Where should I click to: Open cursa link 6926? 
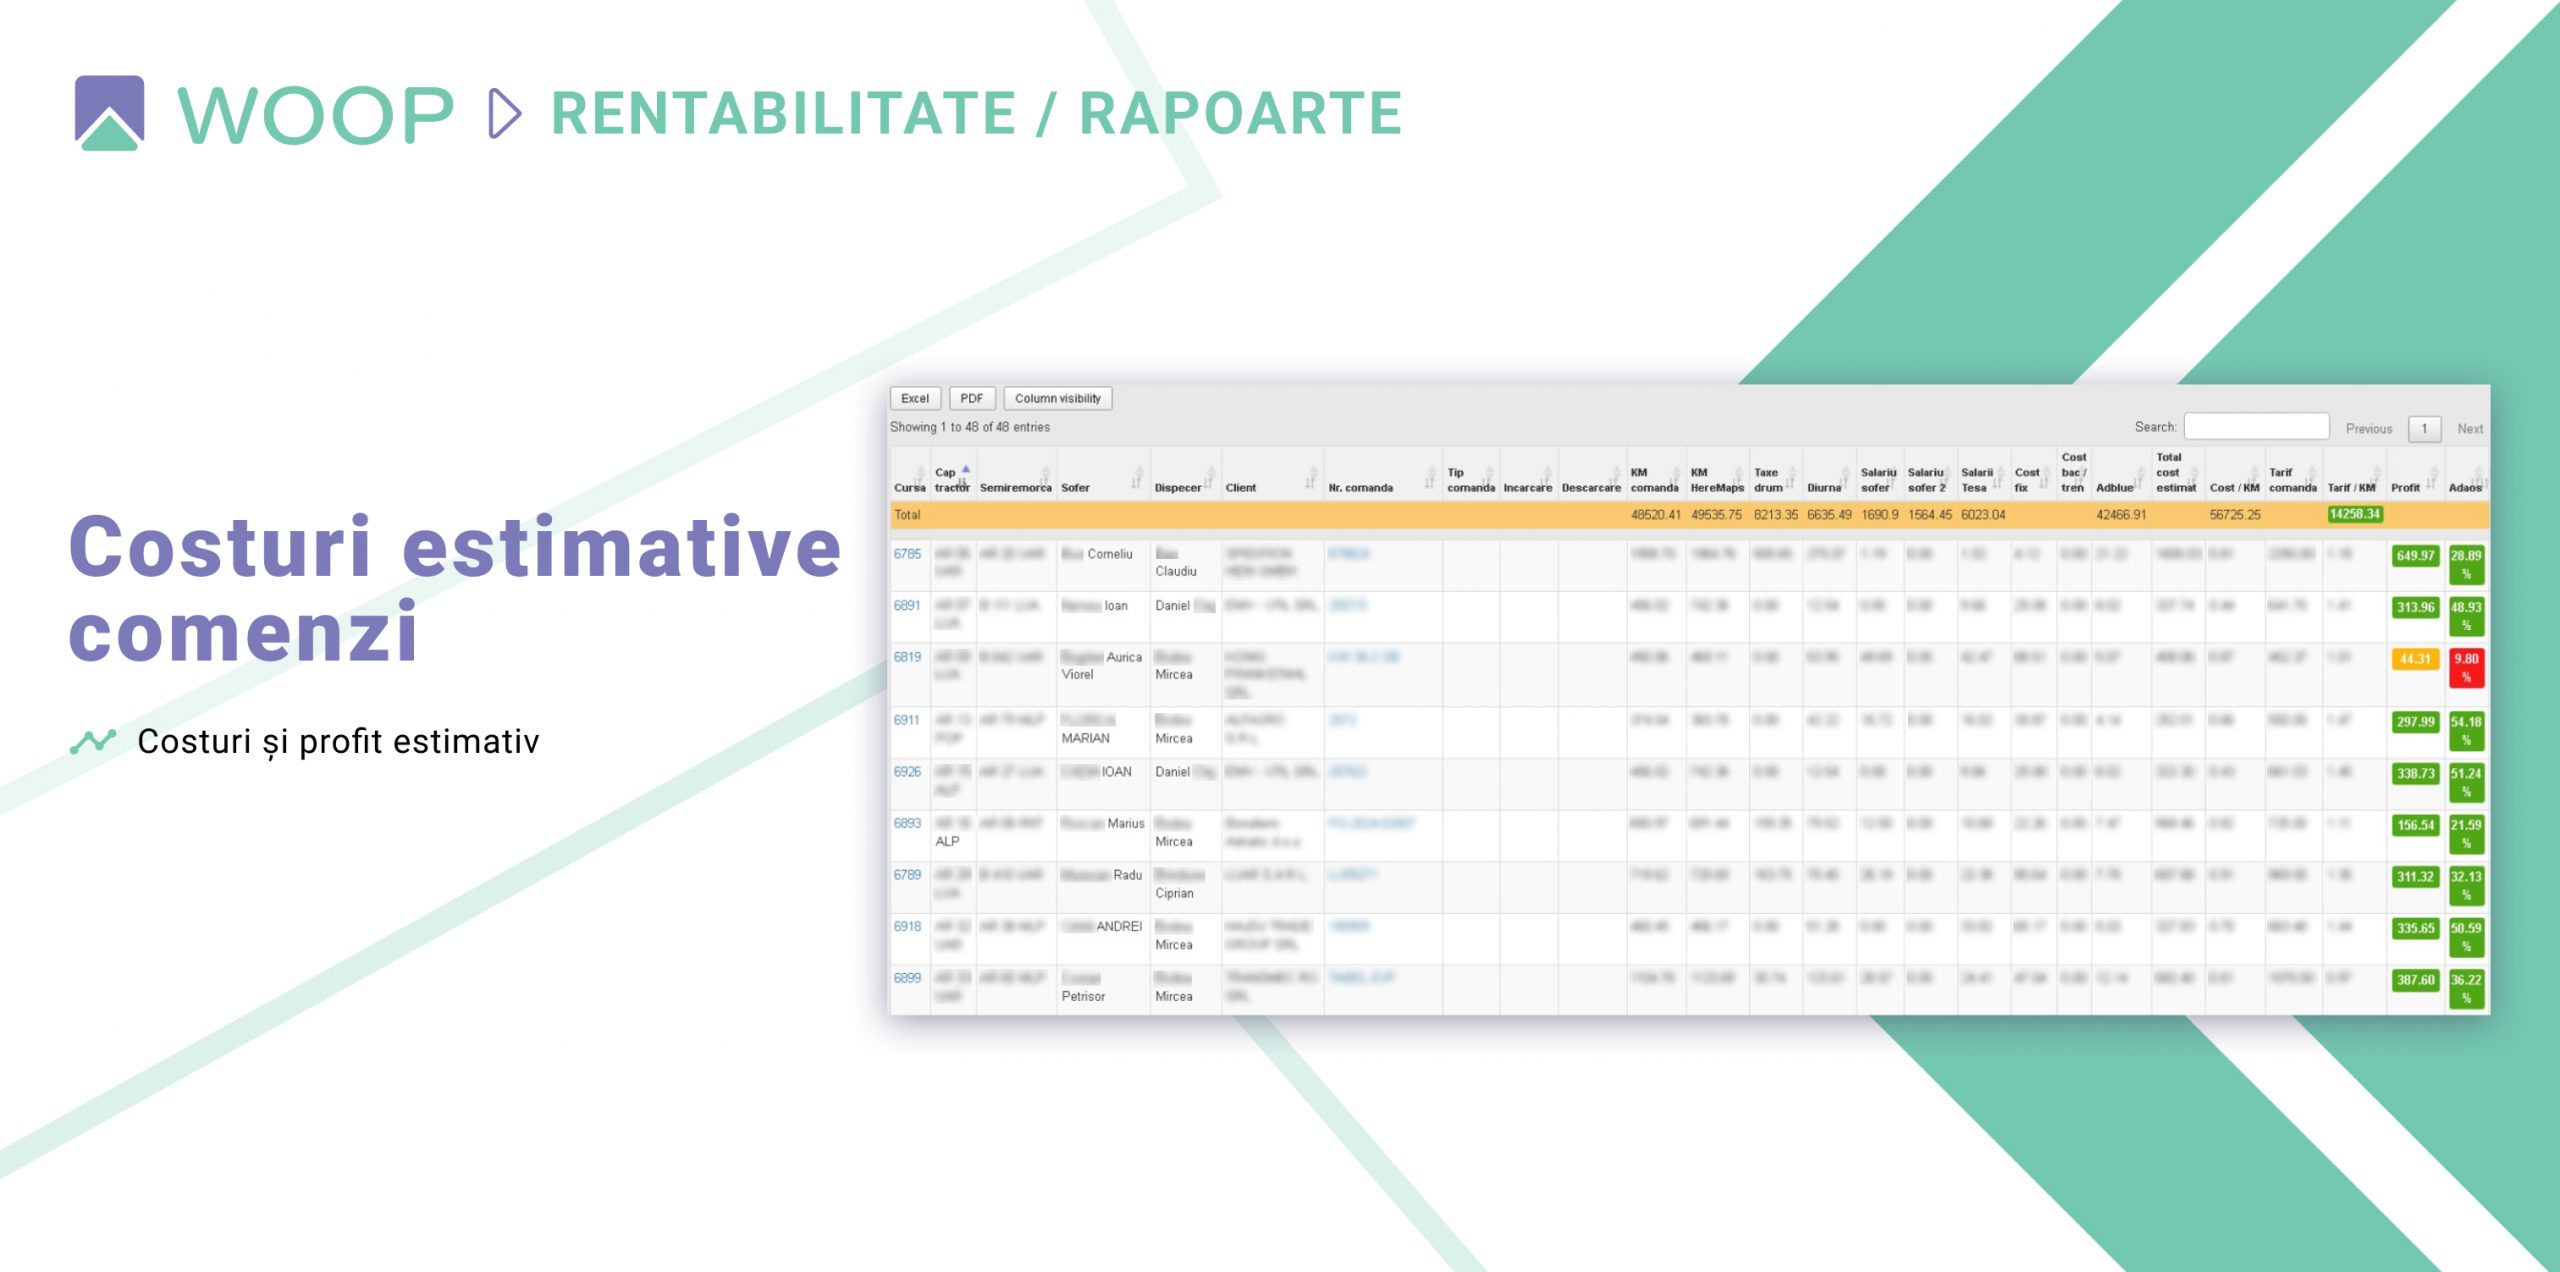click(x=907, y=772)
